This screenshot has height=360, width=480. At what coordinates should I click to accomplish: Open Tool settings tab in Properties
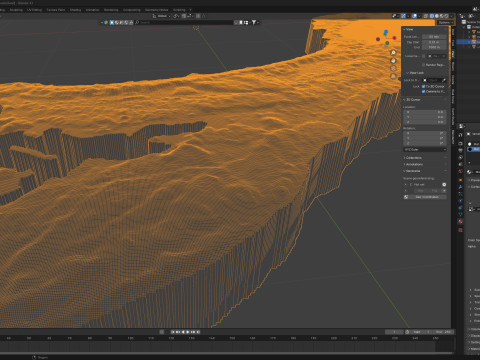[460, 135]
